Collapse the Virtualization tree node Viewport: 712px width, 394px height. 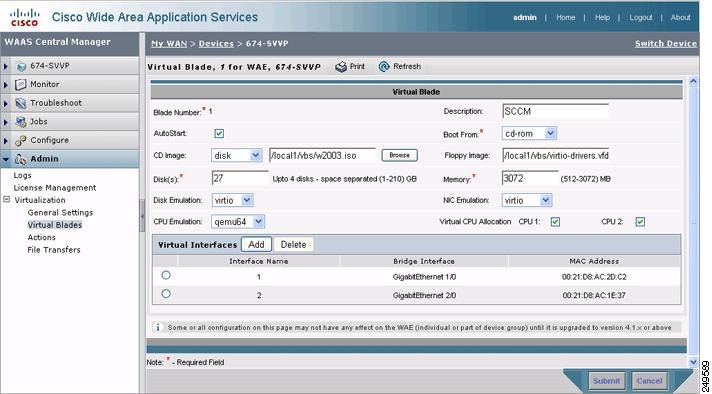pyautogui.click(x=6, y=200)
